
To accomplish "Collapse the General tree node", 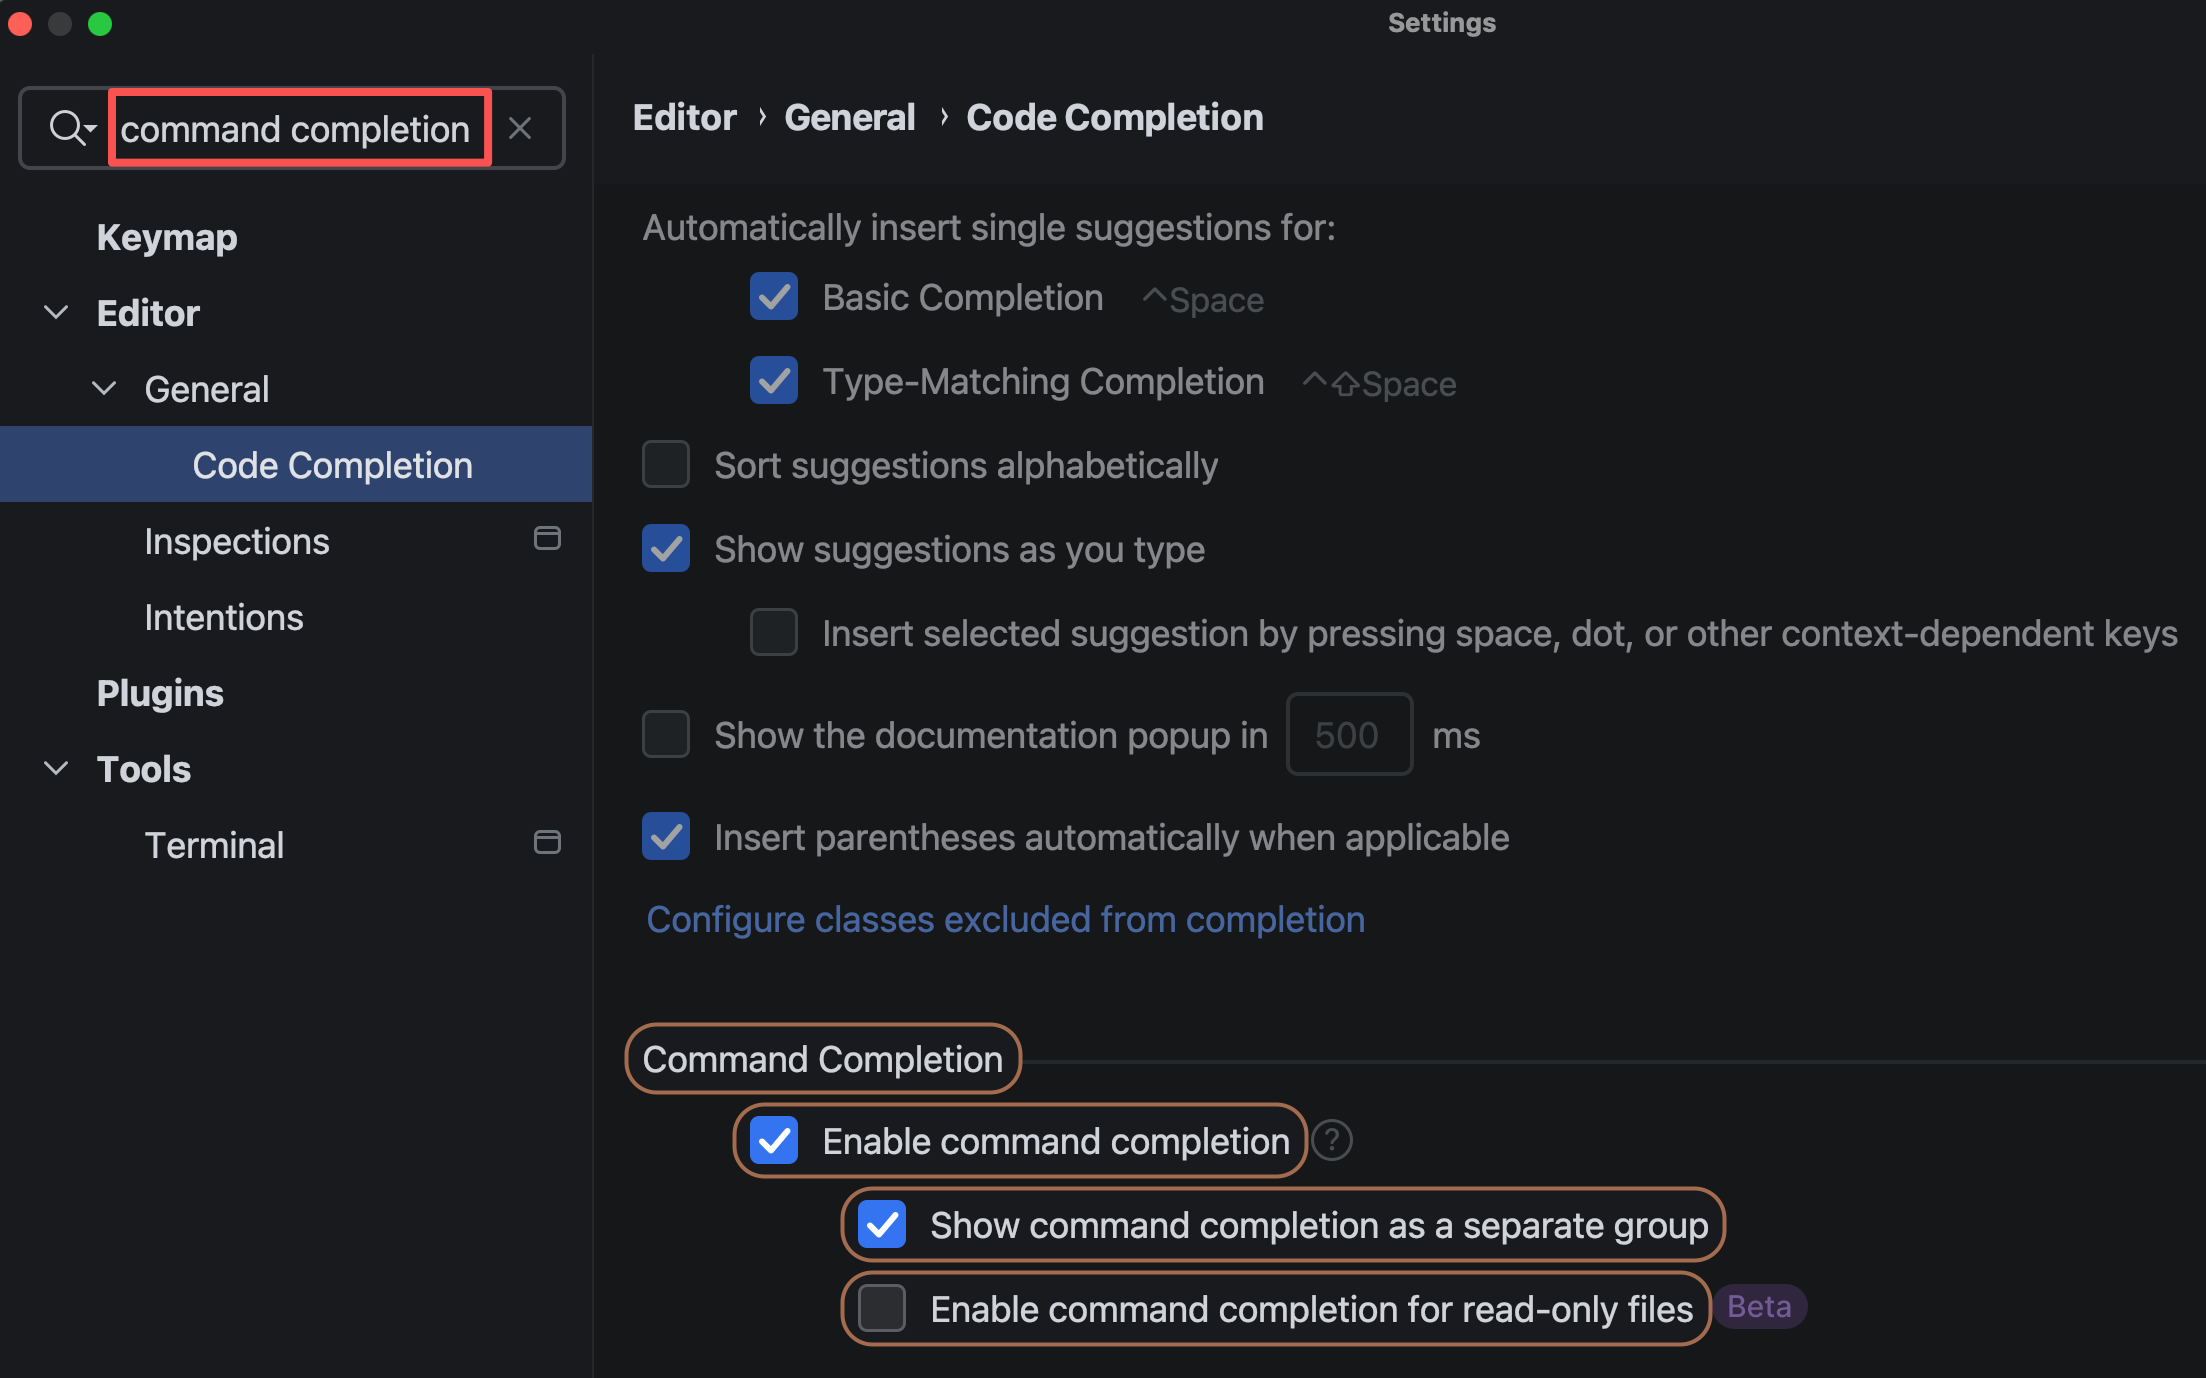I will click(x=105, y=389).
